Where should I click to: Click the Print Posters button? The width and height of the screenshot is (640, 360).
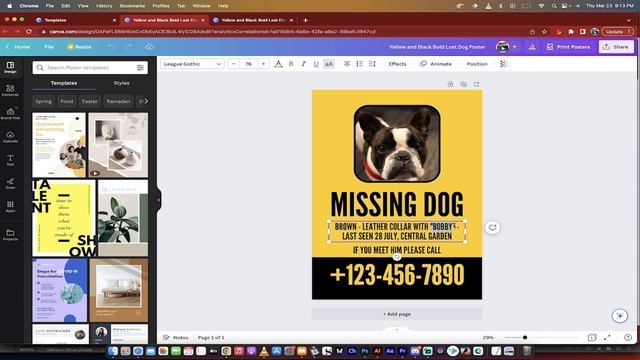point(569,47)
